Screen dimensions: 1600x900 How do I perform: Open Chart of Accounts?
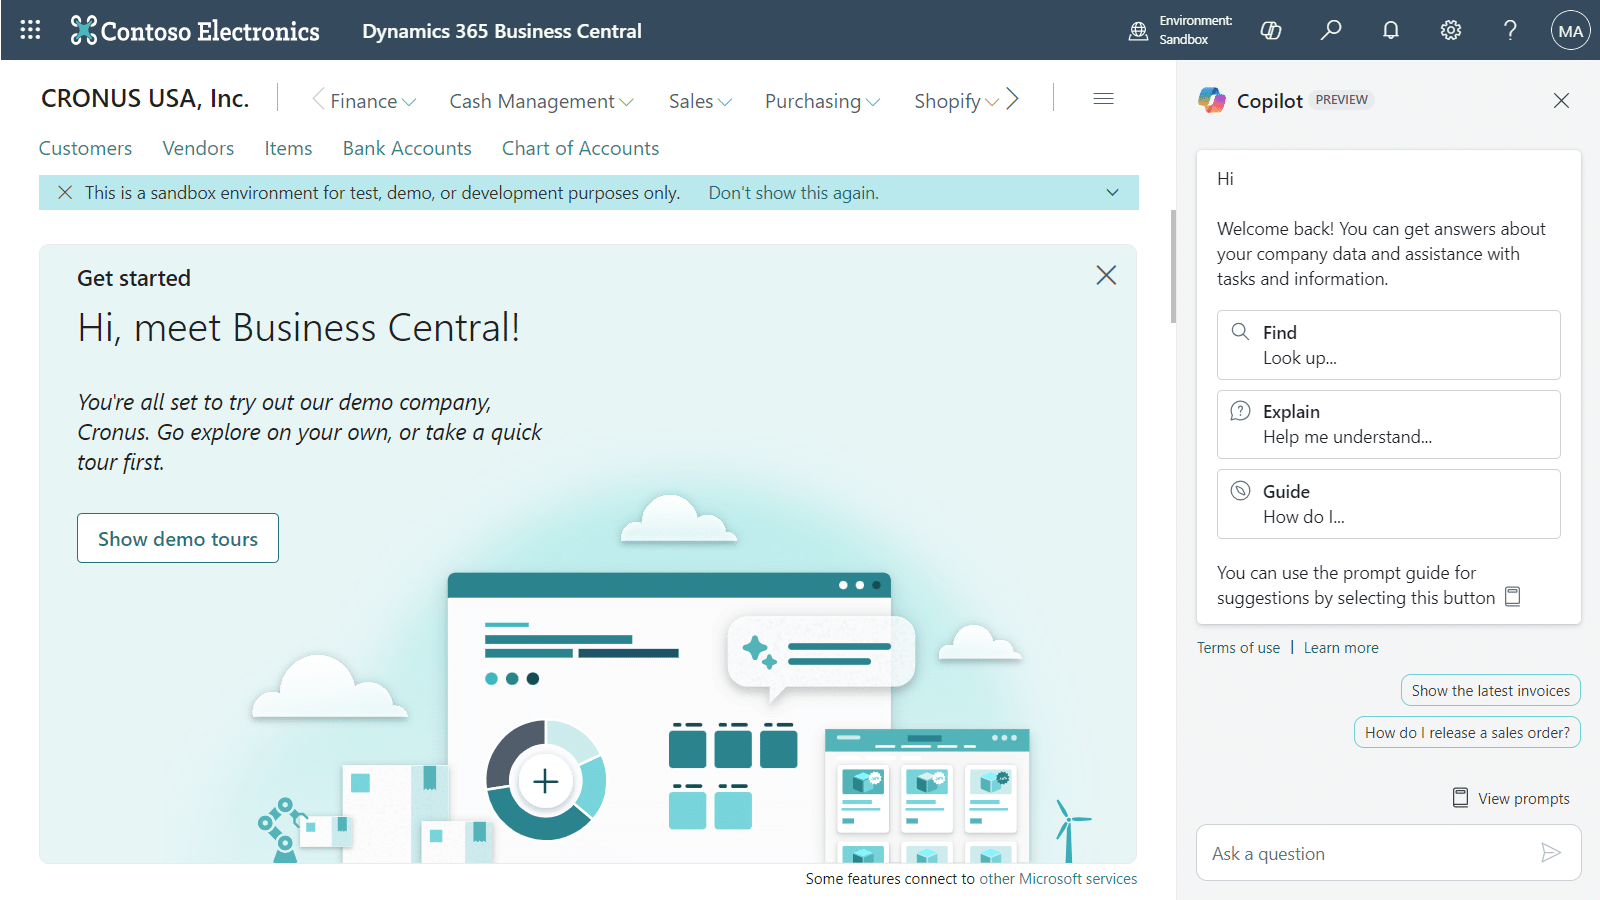580,148
